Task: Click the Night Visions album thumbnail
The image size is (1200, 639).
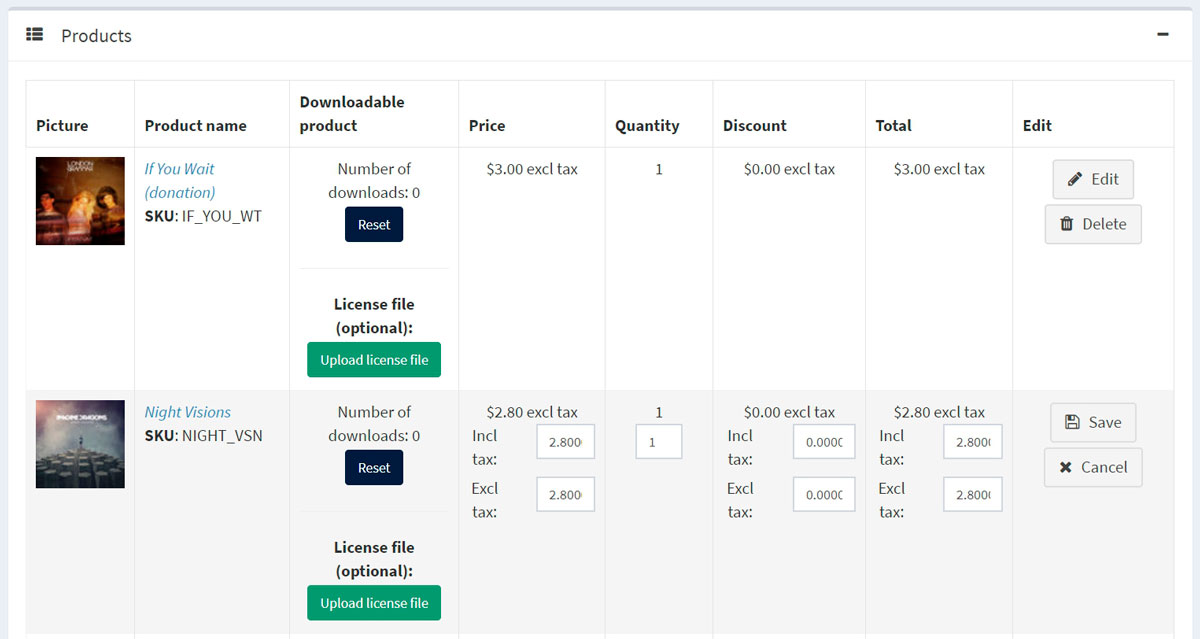Action: click(80, 444)
